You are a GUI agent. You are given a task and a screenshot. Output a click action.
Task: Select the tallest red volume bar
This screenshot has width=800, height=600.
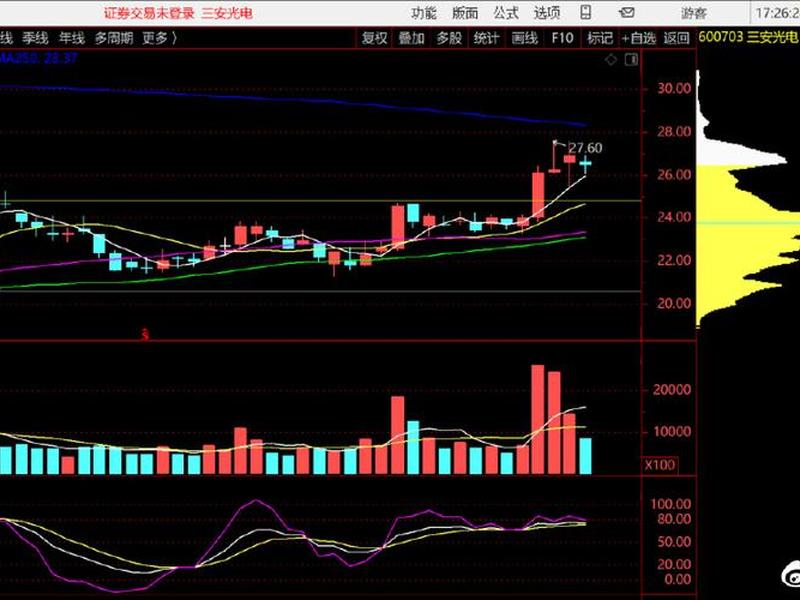(x=538, y=419)
